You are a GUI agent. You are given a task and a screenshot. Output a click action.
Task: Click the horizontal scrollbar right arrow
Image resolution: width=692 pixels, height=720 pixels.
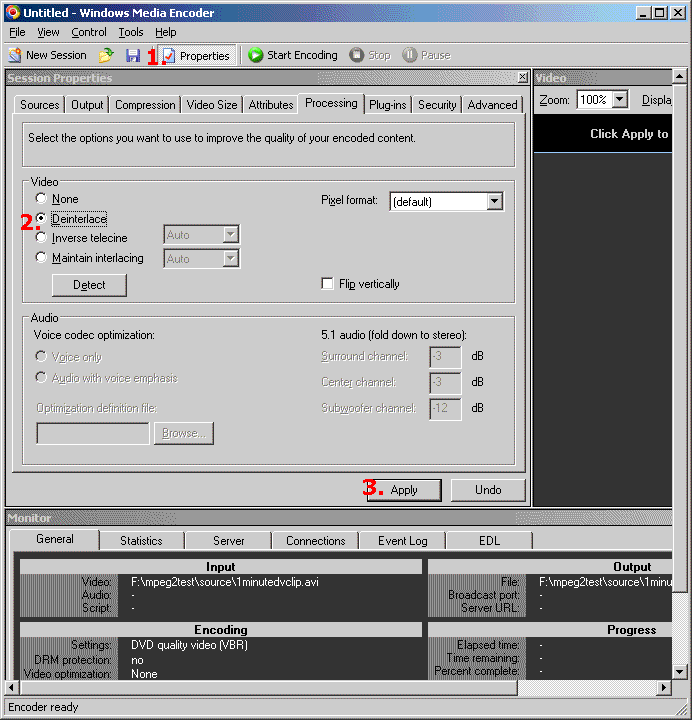tap(663, 688)
